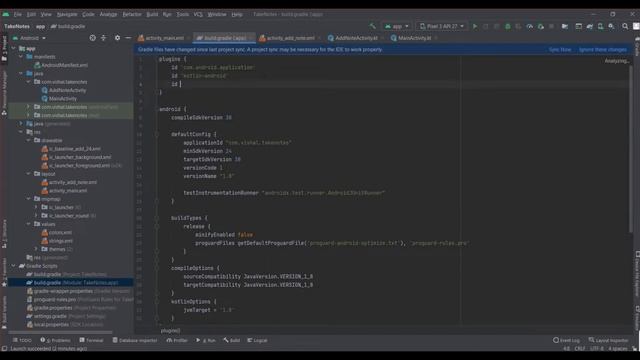Screen dimensions: 640x360
Task: Collapse the values folder
Action: click(29, 224)
